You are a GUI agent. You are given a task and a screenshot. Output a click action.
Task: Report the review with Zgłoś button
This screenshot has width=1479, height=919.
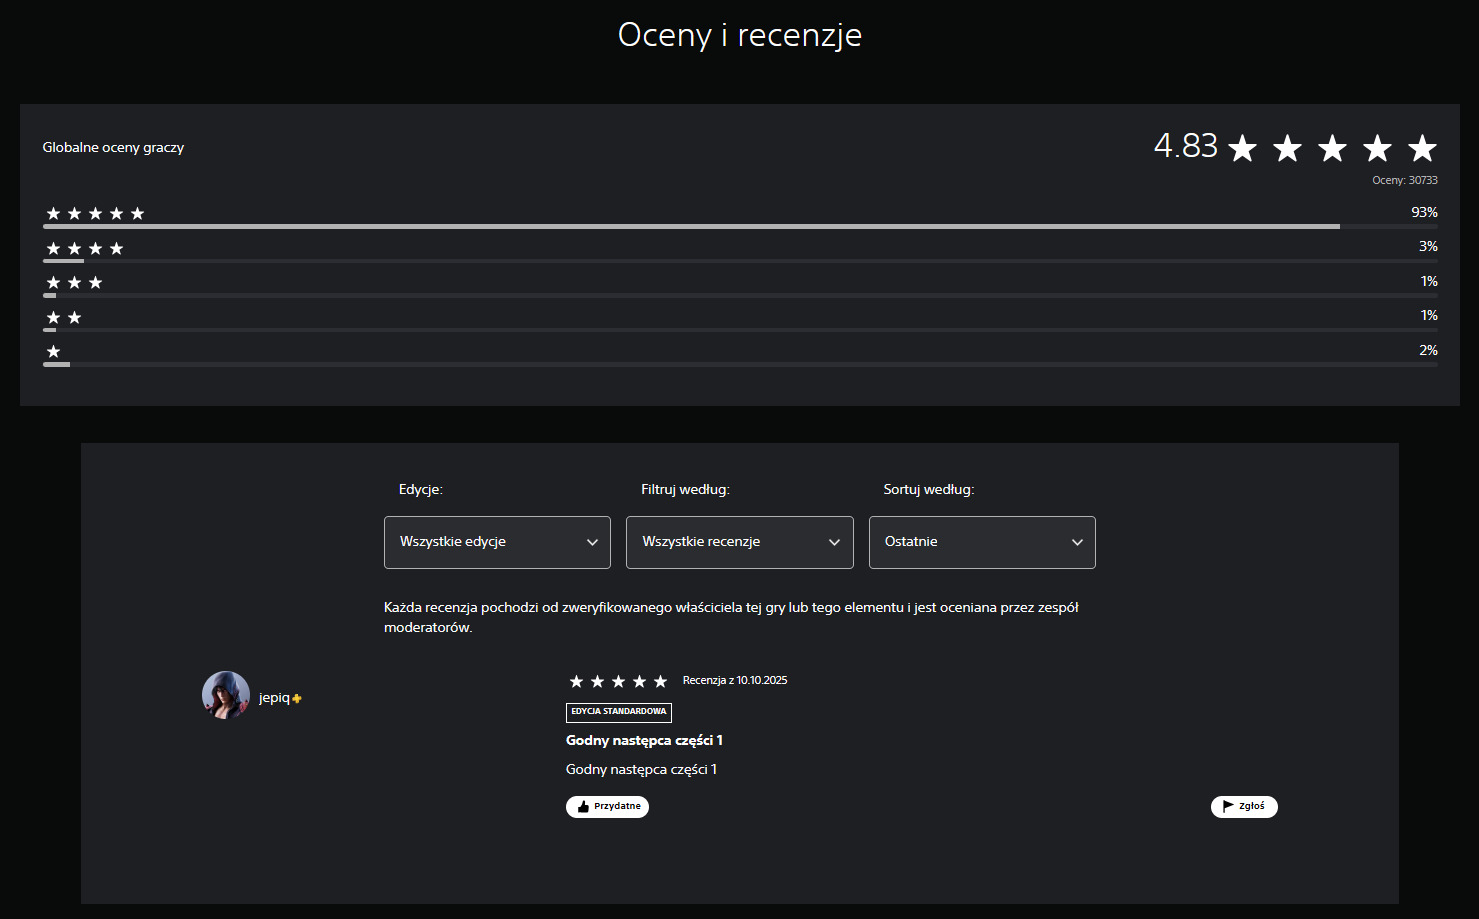pyautogui.click(x=1243, y=807)
